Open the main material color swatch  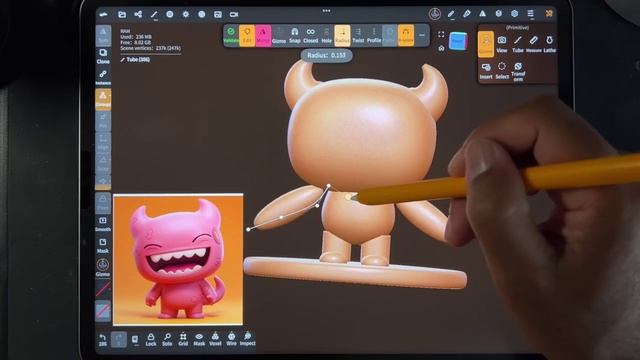click(103, 289)
